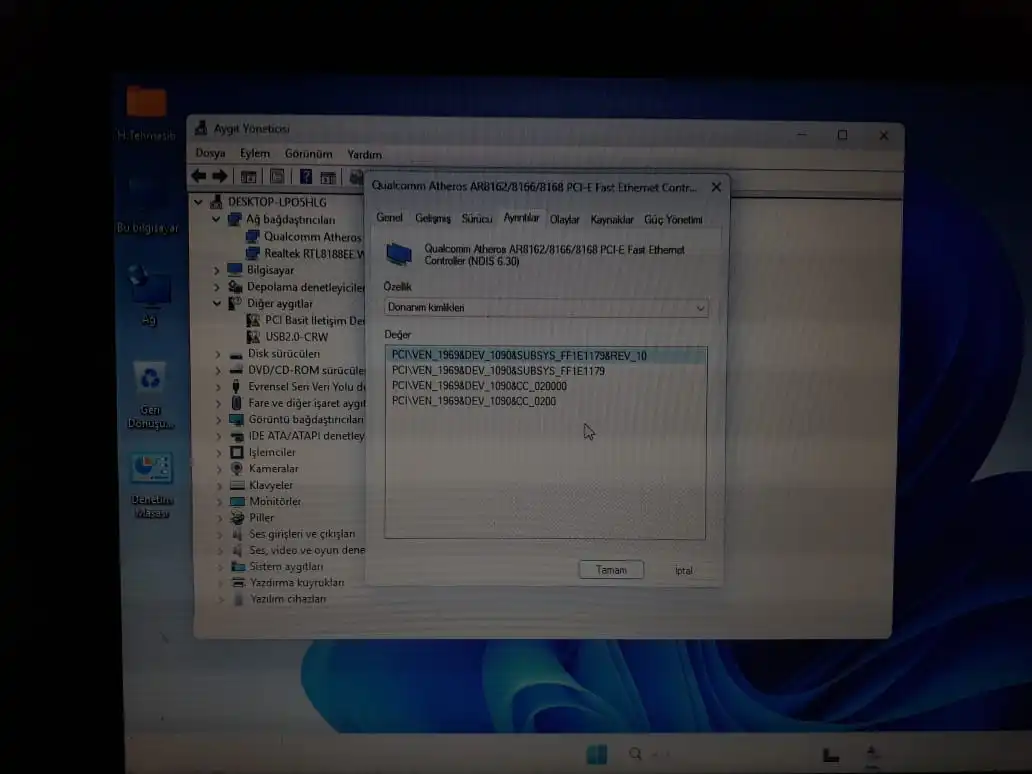
Task: Open the Görünüm menu
Action: (x=308, y=154)
